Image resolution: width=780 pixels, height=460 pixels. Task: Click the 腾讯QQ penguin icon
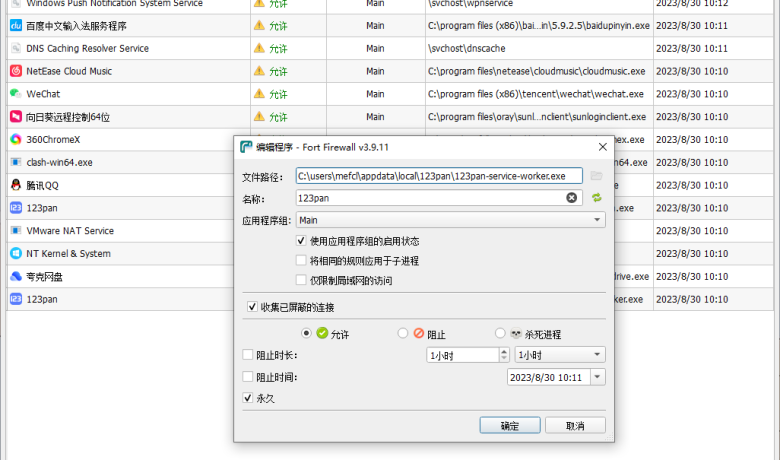[16, 185]
